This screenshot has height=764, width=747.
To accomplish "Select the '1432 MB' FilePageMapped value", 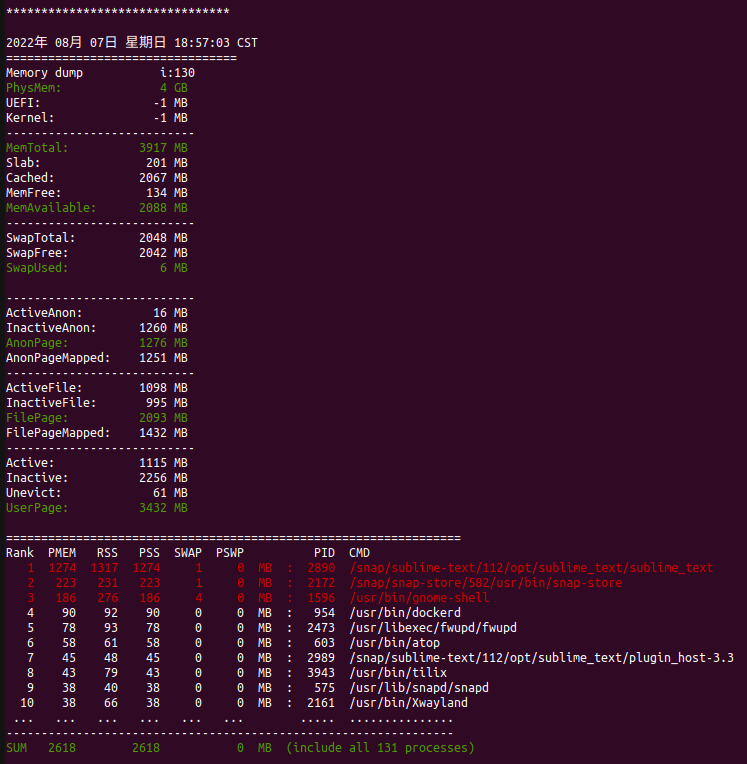I will tap(163, 433).
